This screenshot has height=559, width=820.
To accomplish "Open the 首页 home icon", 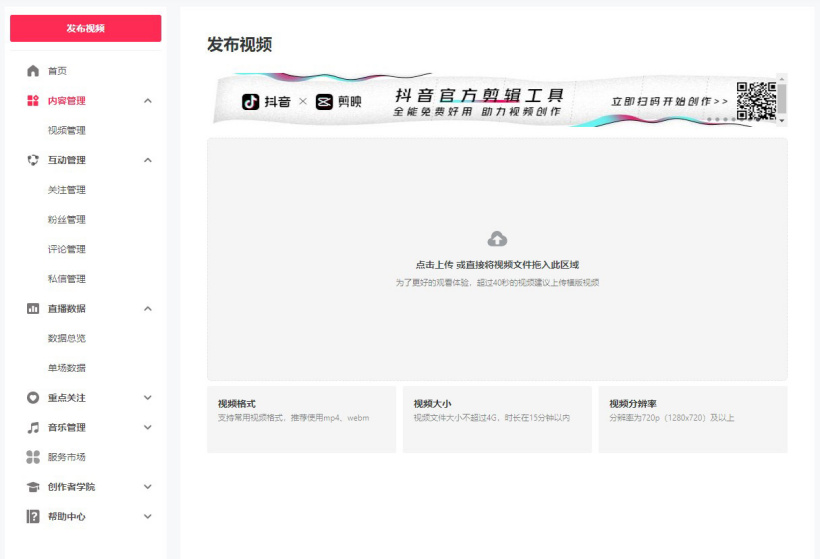I will [x=33, y=71].
